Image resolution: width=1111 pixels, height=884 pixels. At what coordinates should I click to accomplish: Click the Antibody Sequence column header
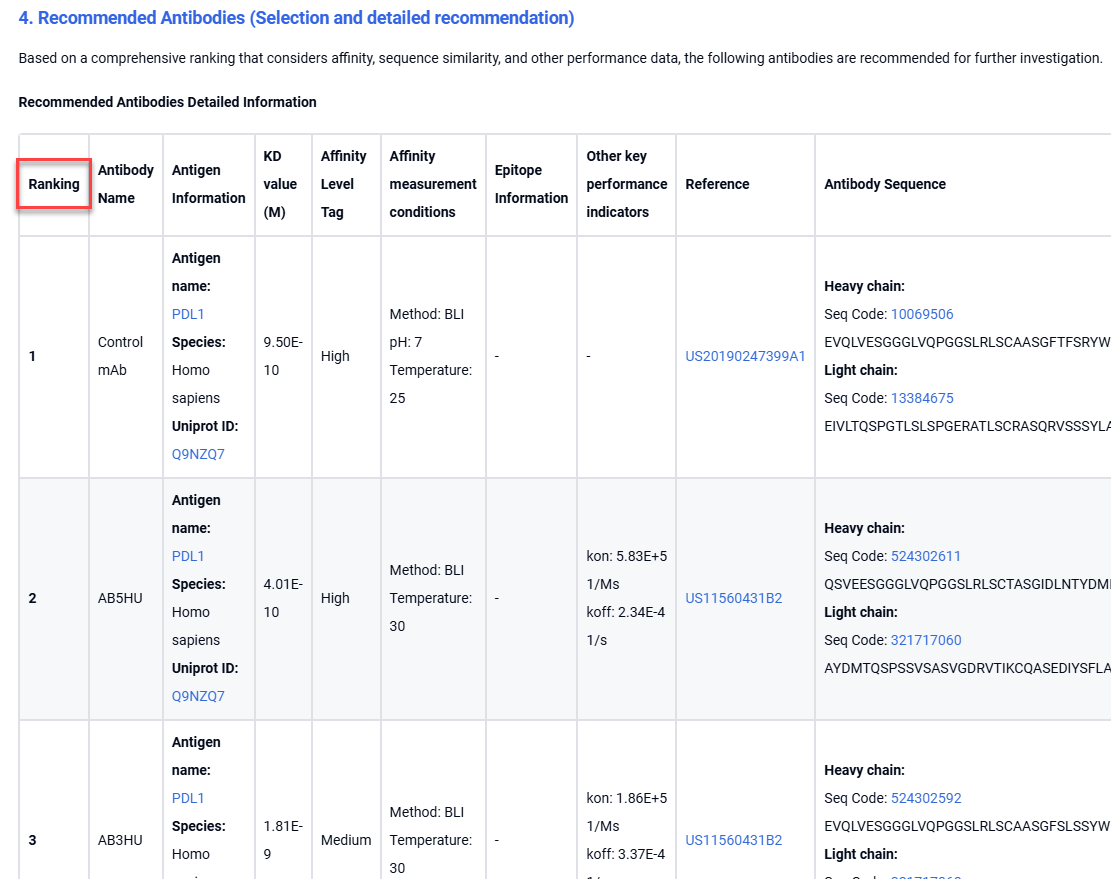[x=884, y=184]
